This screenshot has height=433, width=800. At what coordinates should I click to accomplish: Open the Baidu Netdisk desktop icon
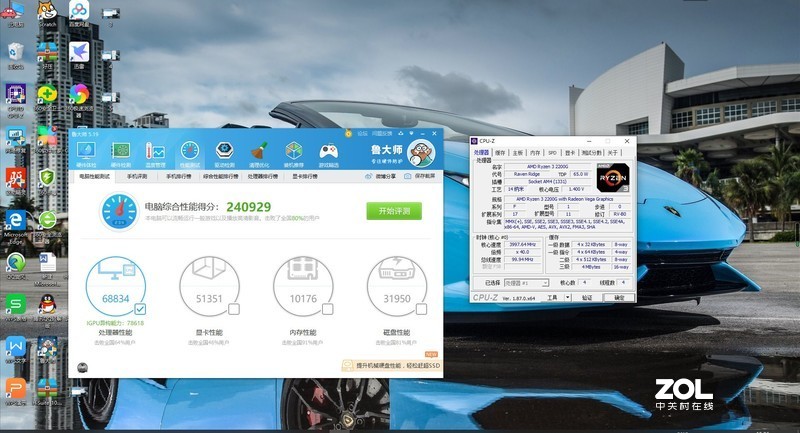79,10
